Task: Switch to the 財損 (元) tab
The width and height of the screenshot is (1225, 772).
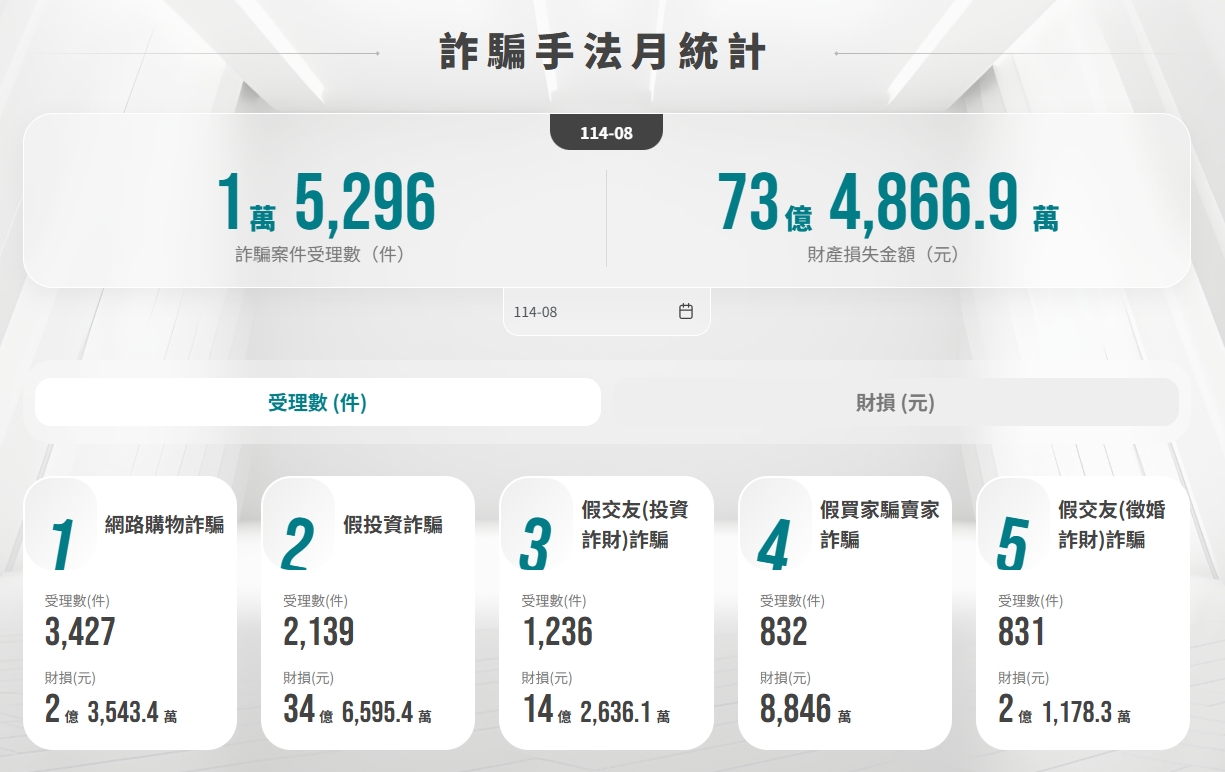Action: (895, 402)
